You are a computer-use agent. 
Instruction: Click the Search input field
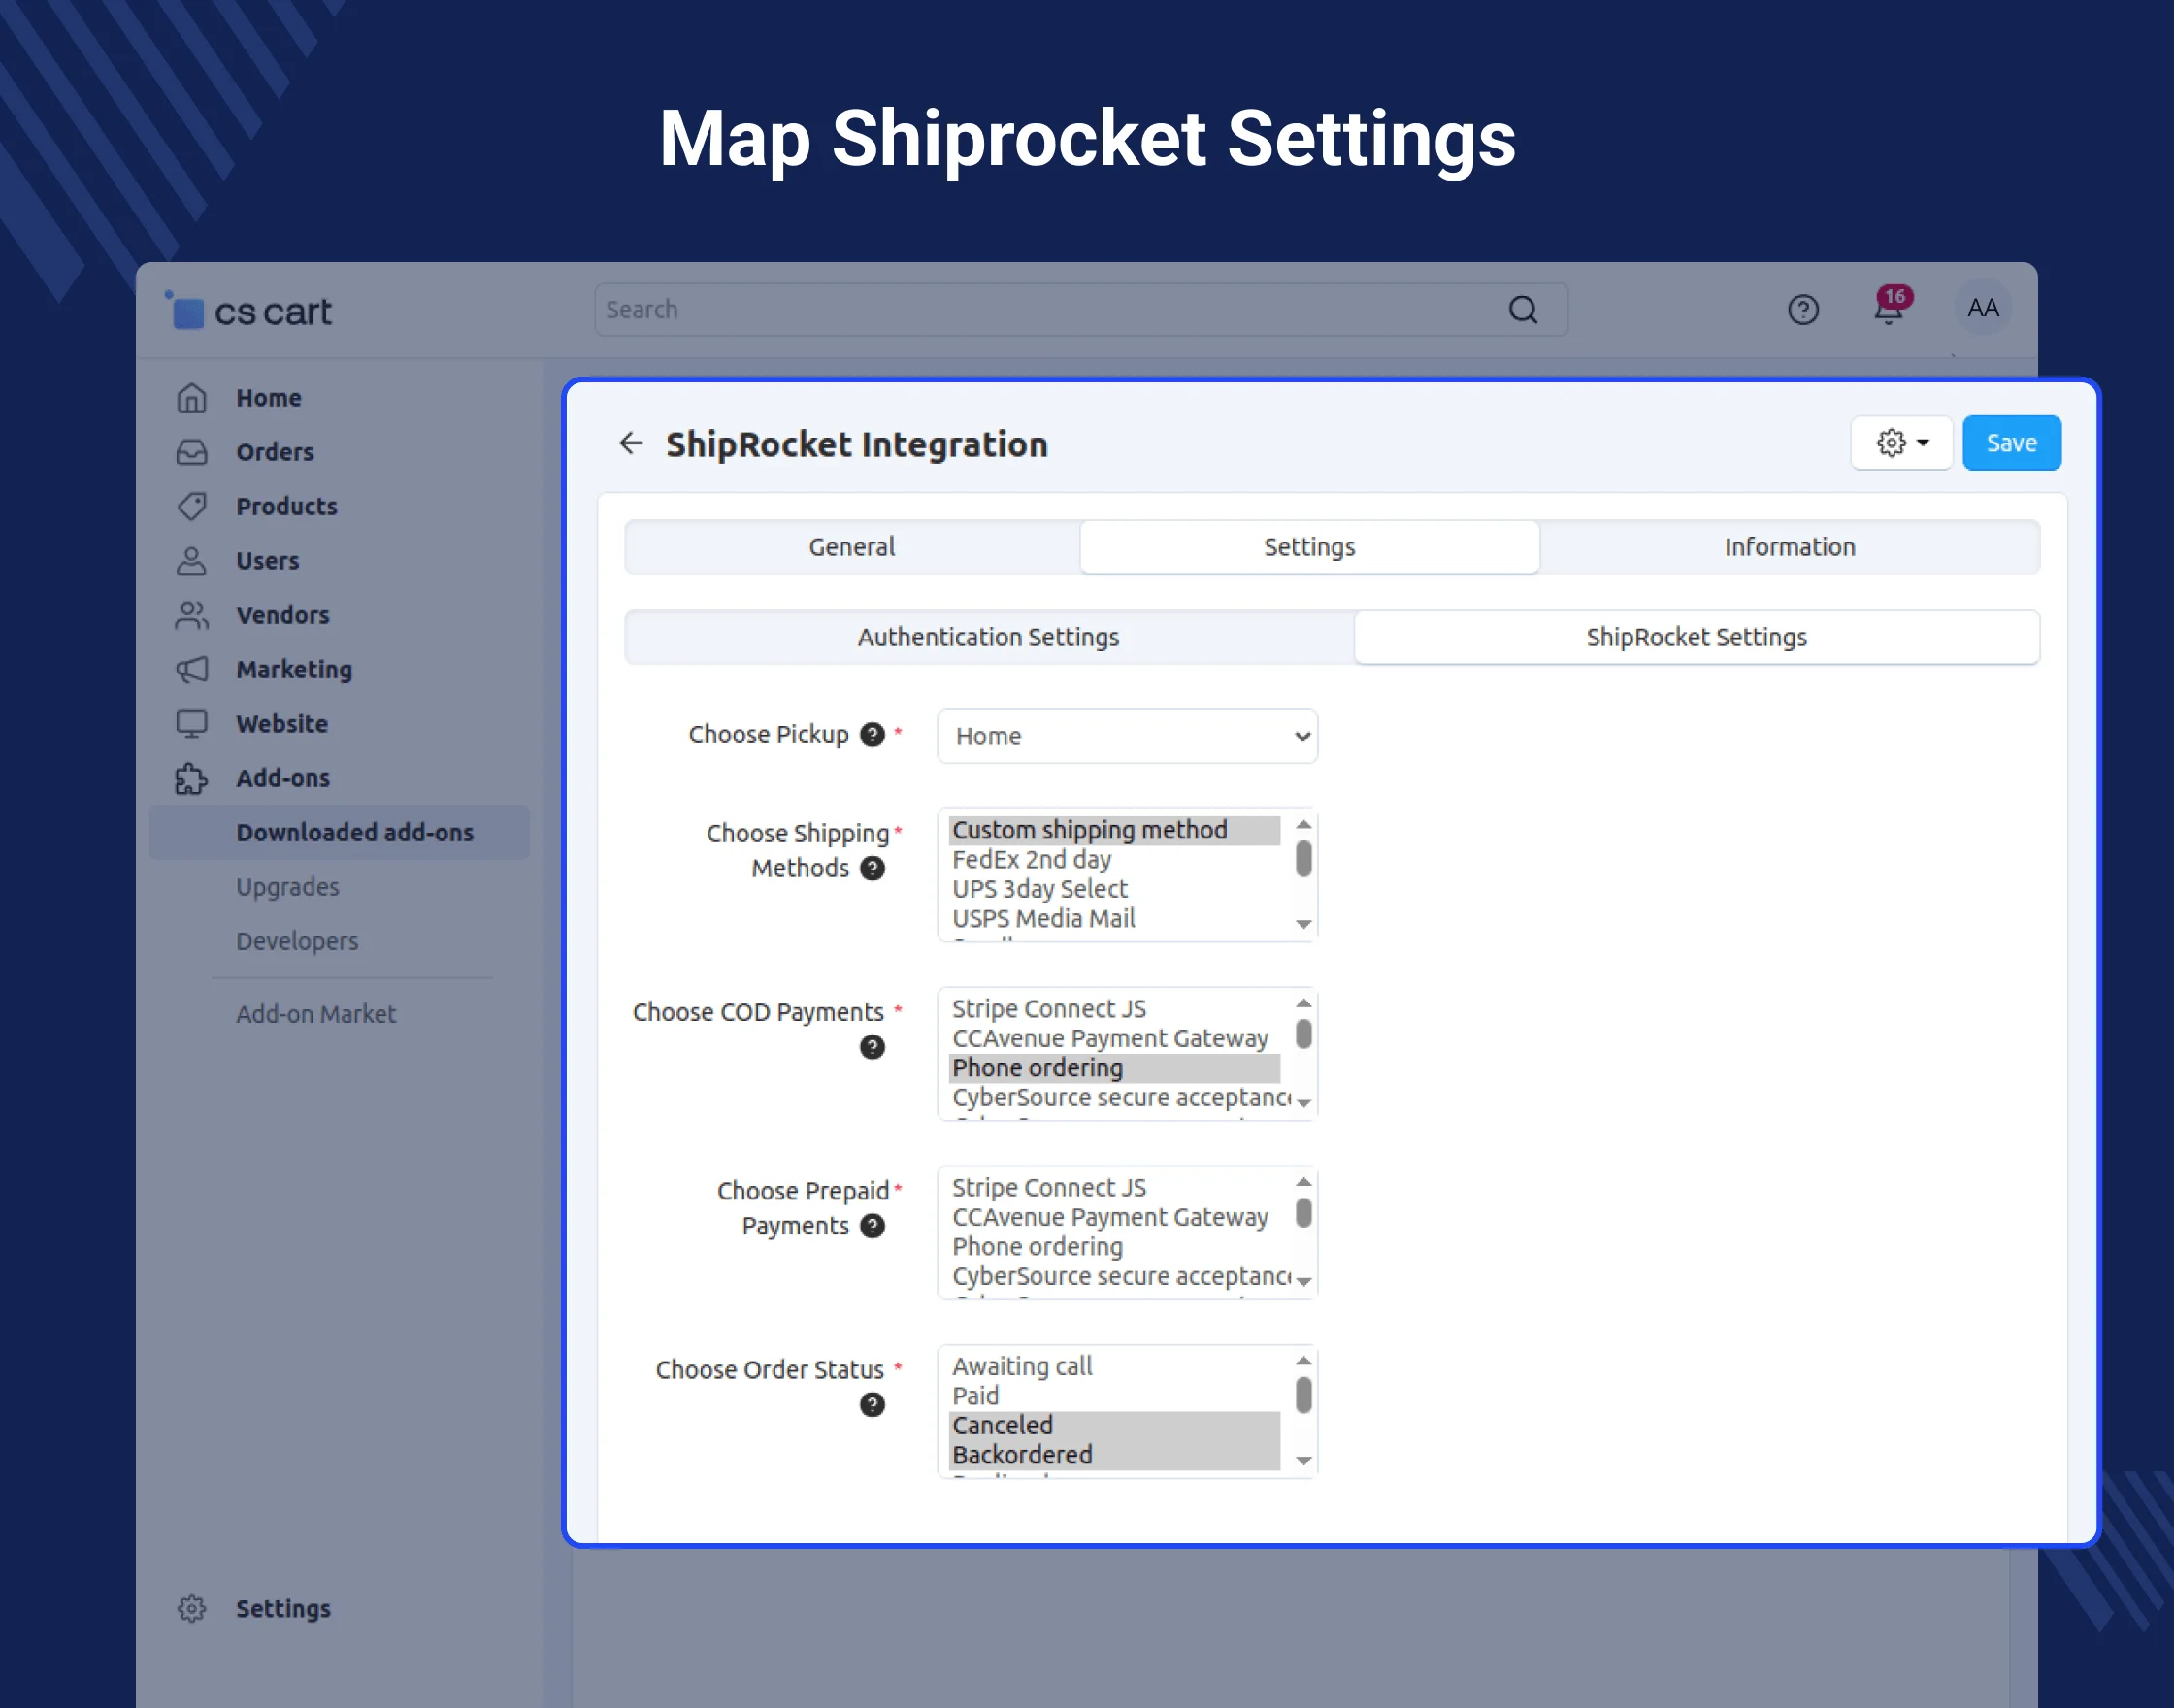1040,310
